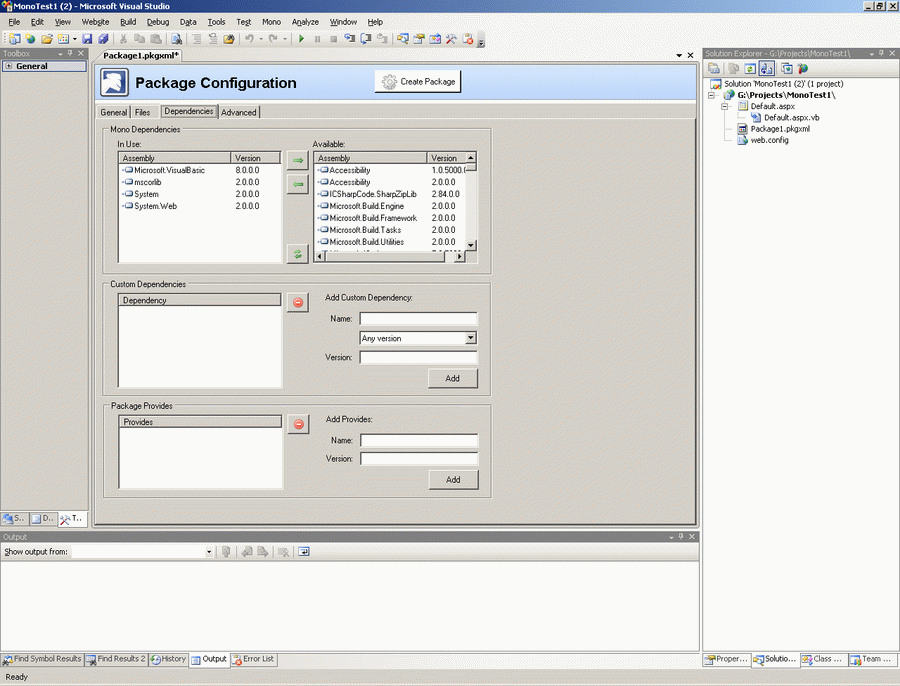Image resolution: width=900 pixels, height=686 pixels.
Task: Open the Analyze menu
Action: pyautogui.click(x=305, y=22)
